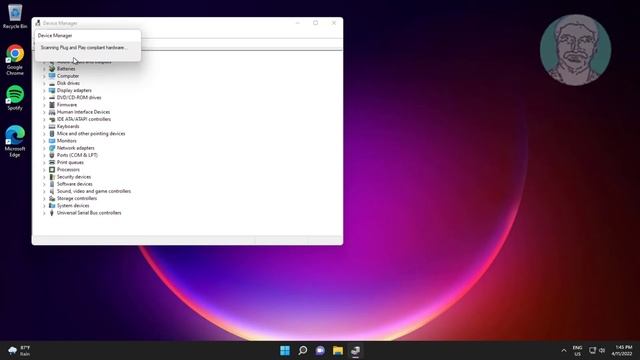The height and width of the screenshot is (360, 640).
Task: Click the Security devices category icon
Action: point(52,177)
